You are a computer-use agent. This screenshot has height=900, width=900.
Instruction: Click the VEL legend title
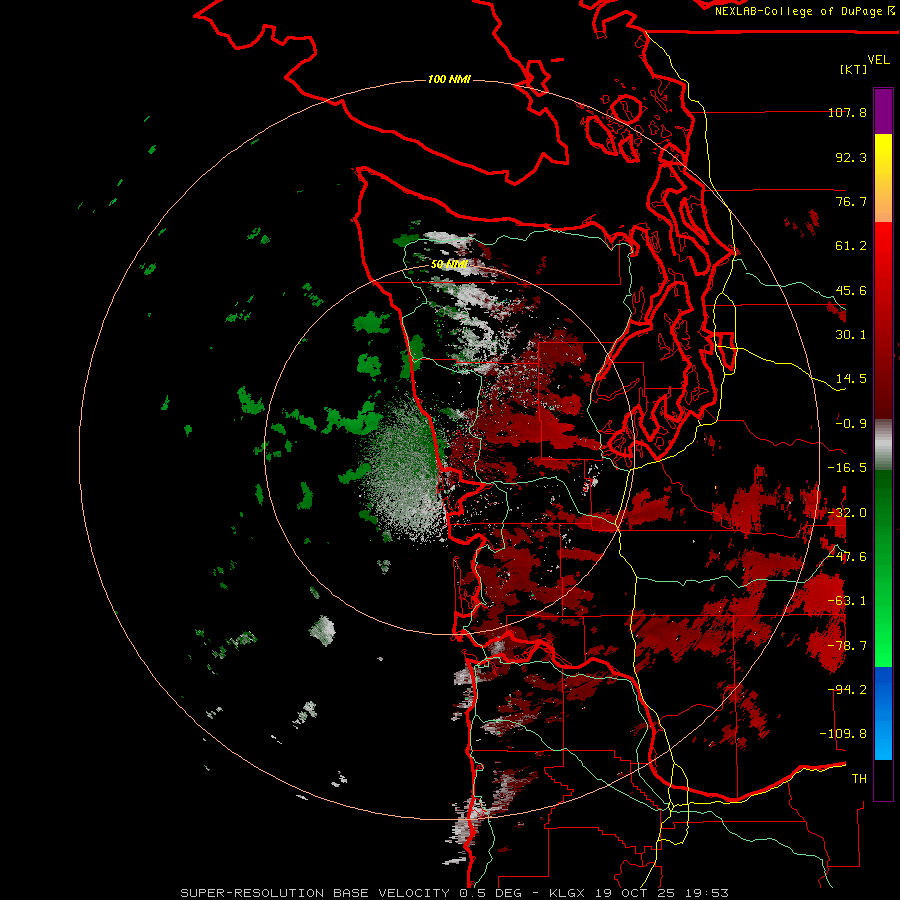(878, 60)
